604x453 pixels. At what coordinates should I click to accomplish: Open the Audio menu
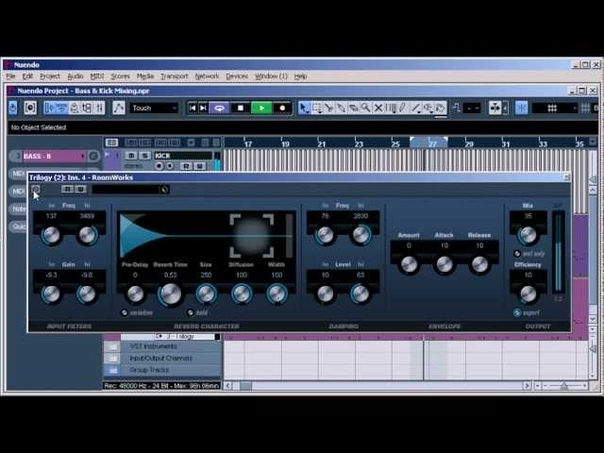click(x=75, y=76)
